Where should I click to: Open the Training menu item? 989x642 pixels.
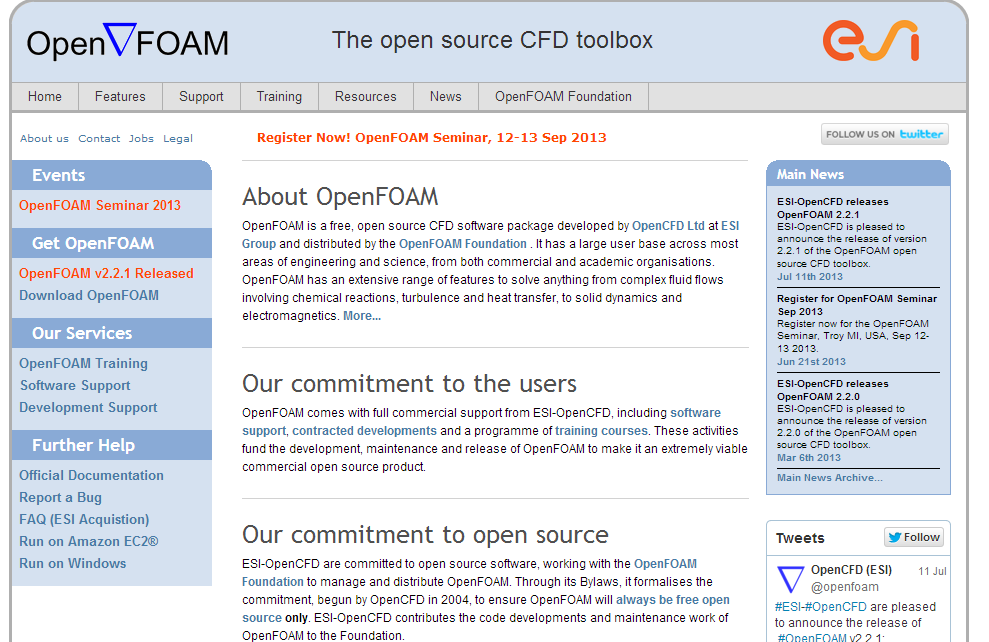pos(279,96)
